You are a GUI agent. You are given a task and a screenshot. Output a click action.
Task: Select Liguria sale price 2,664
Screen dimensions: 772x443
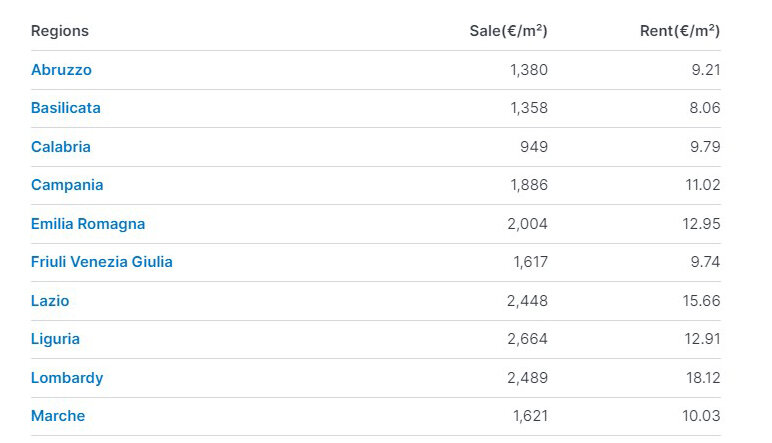tap(527, 339)
